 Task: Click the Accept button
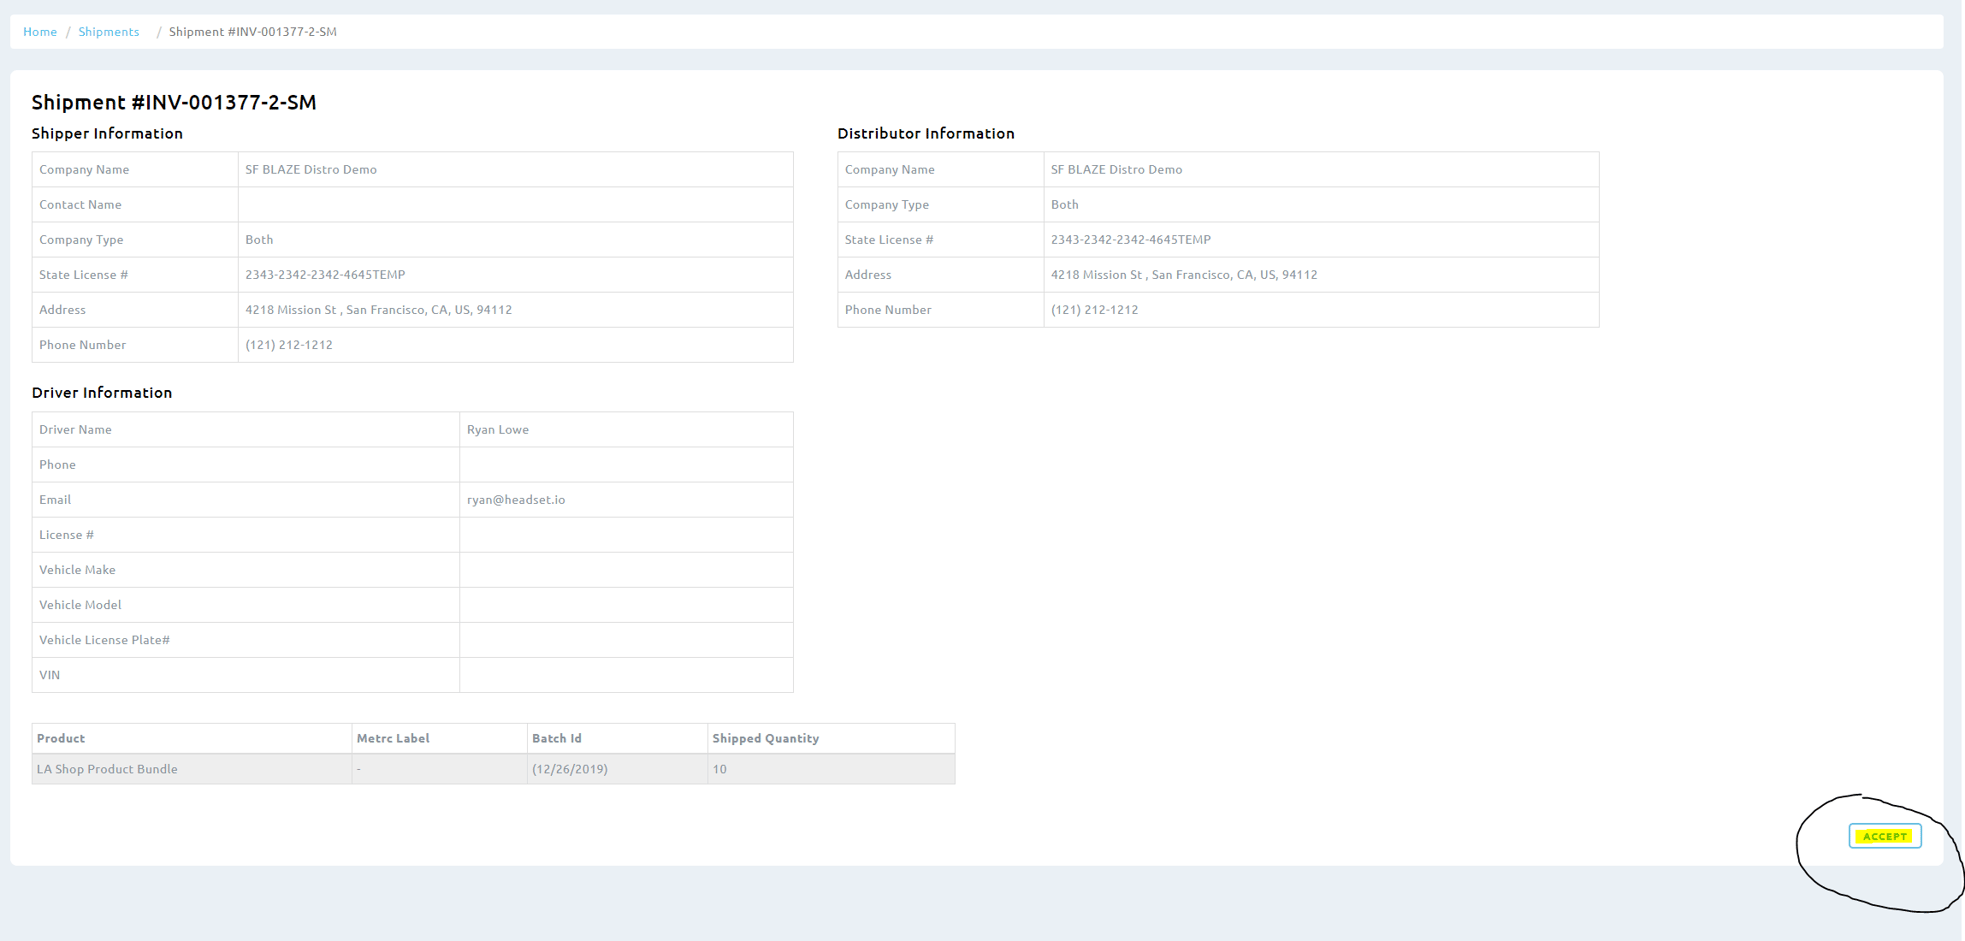tap(1884, 836)
